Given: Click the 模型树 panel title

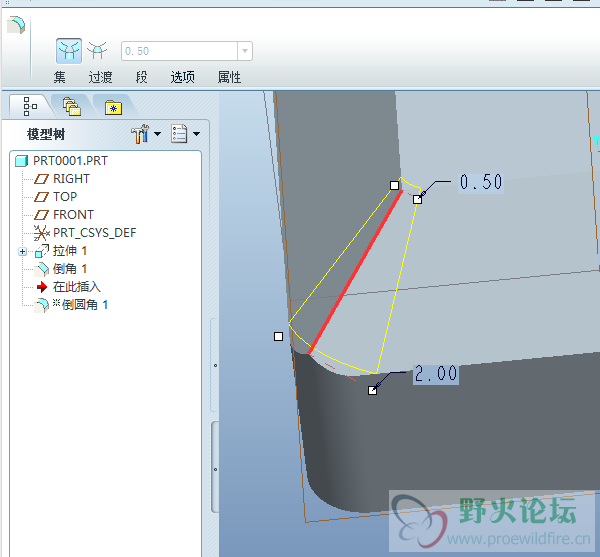Looking at the screenshot, I should pyautogui.click(x=46, y=134).
